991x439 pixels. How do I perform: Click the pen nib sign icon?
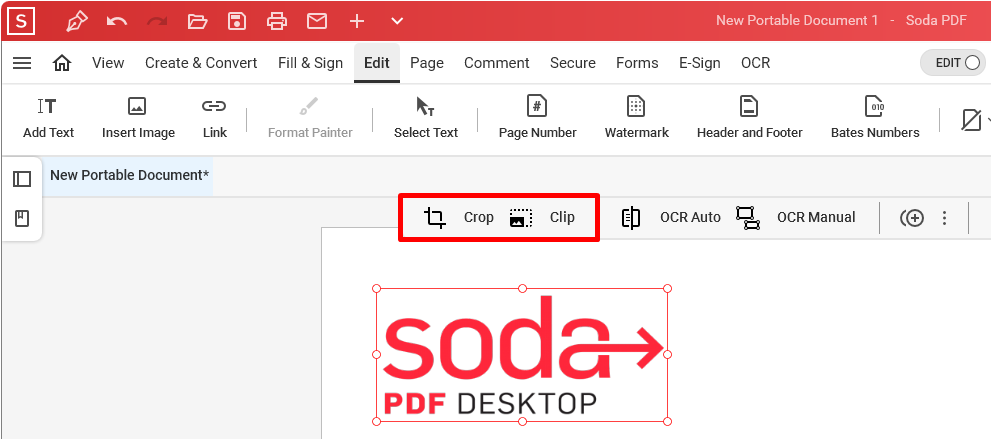77,21
